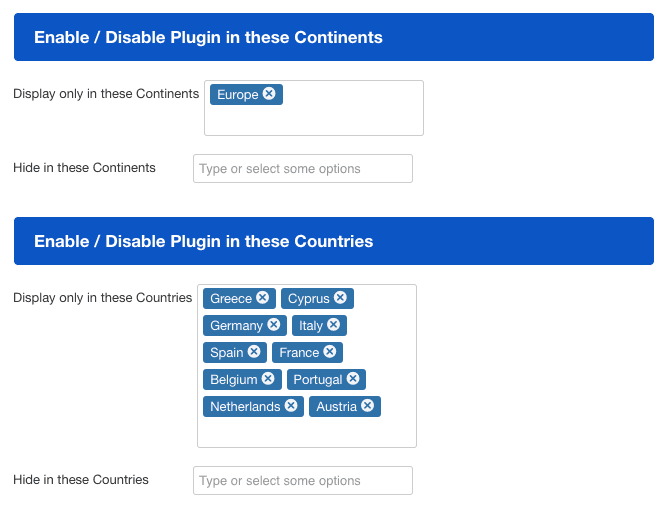Viewport: 670px width, 519px height.
Task: Open the Hide in these Continents dropdown
Action: (x=302, y=169)
